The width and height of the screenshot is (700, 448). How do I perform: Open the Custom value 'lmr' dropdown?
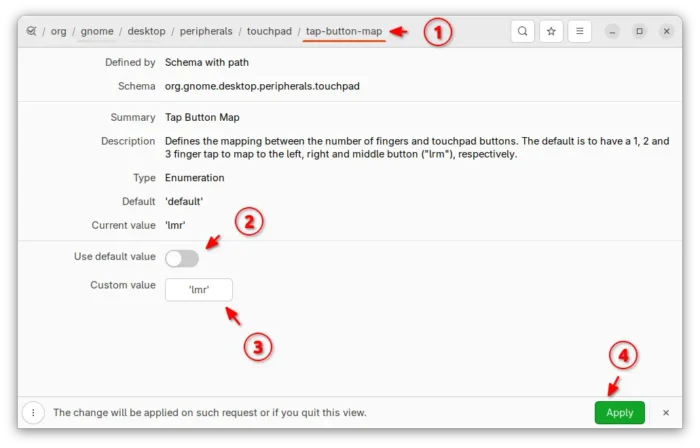[199, 289]
